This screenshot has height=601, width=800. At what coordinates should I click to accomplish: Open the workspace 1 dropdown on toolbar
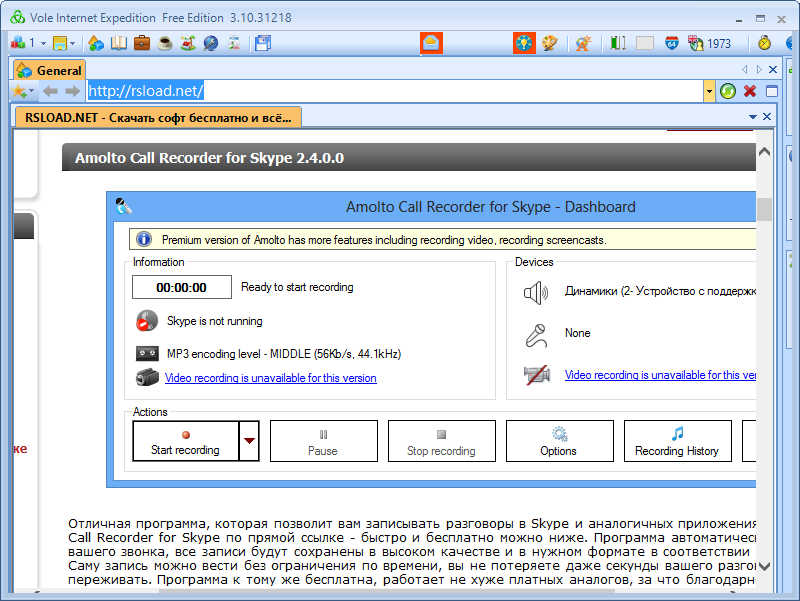pyautogui.click(x=42, y=43)
